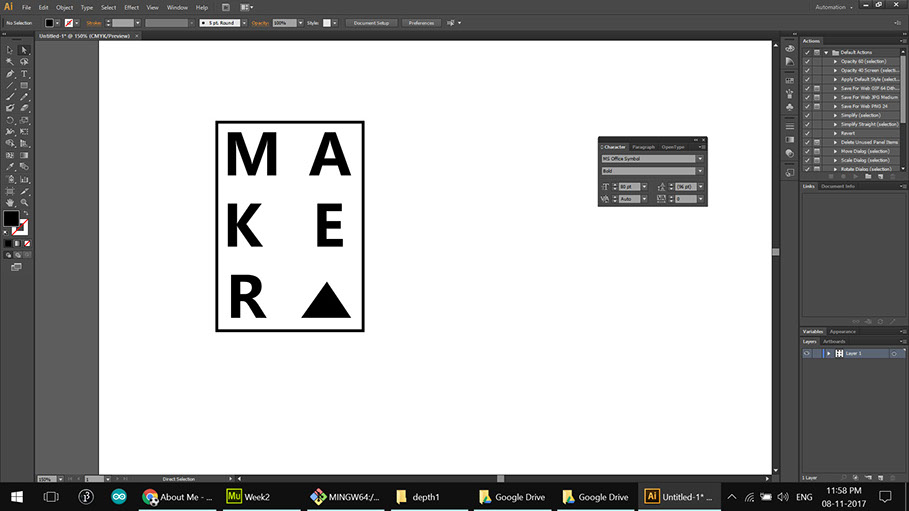Click Create New Set folder icon in Actions
This screenshot has height=511, width=909.
coord(868,176)
